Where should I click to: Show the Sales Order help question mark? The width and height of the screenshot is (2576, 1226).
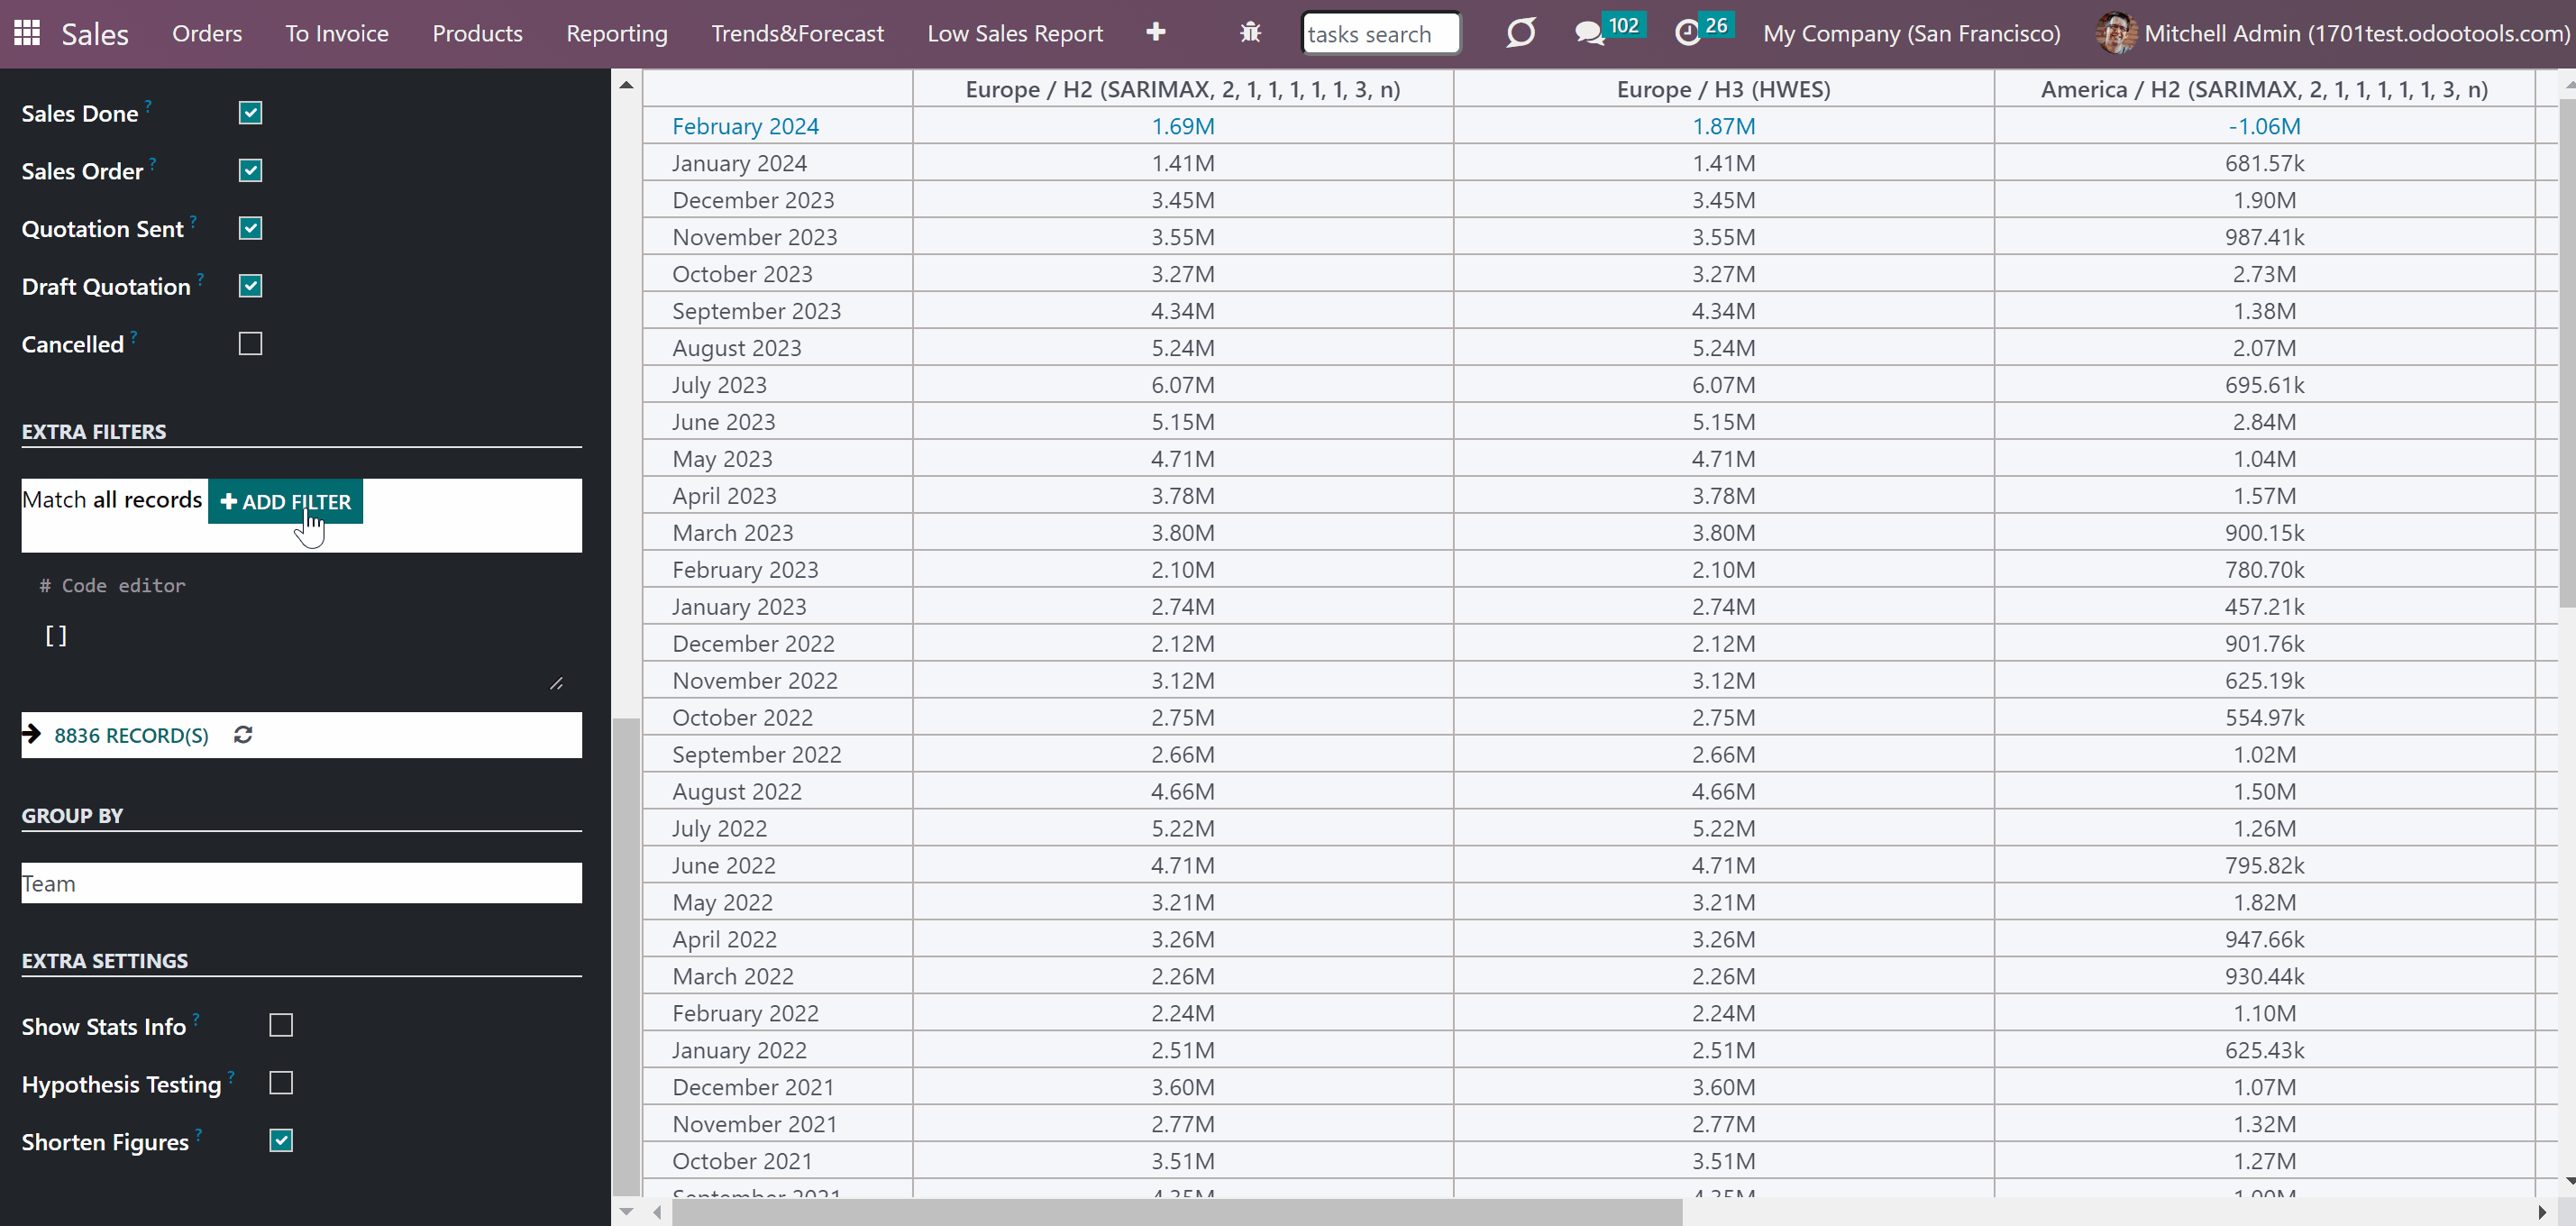153,162
